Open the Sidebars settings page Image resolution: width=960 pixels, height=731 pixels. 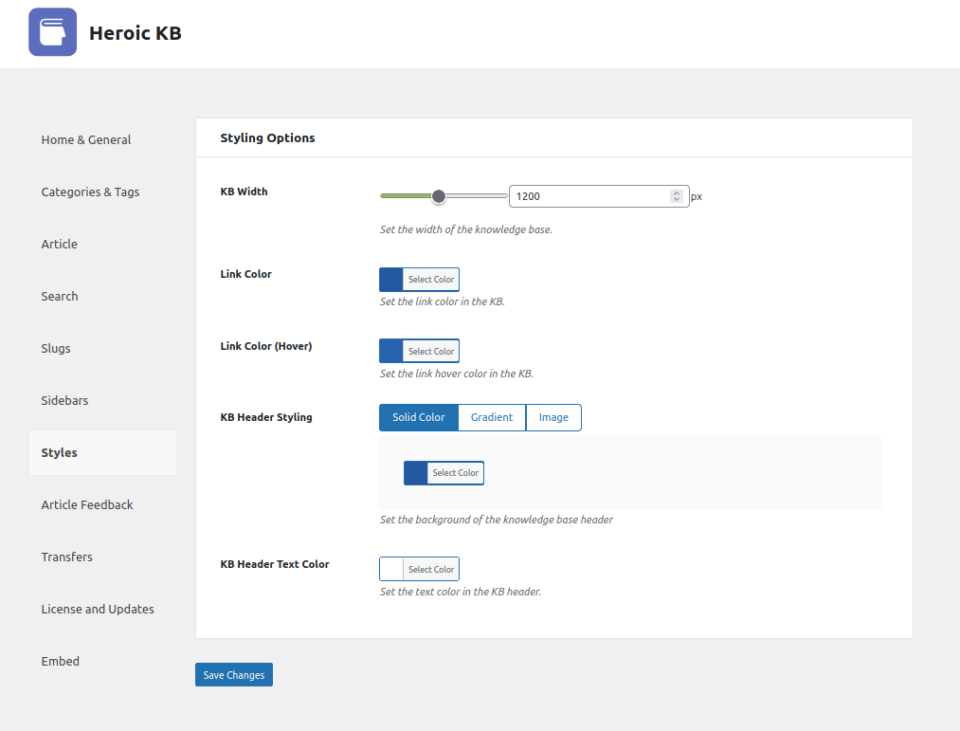(64, 400)
